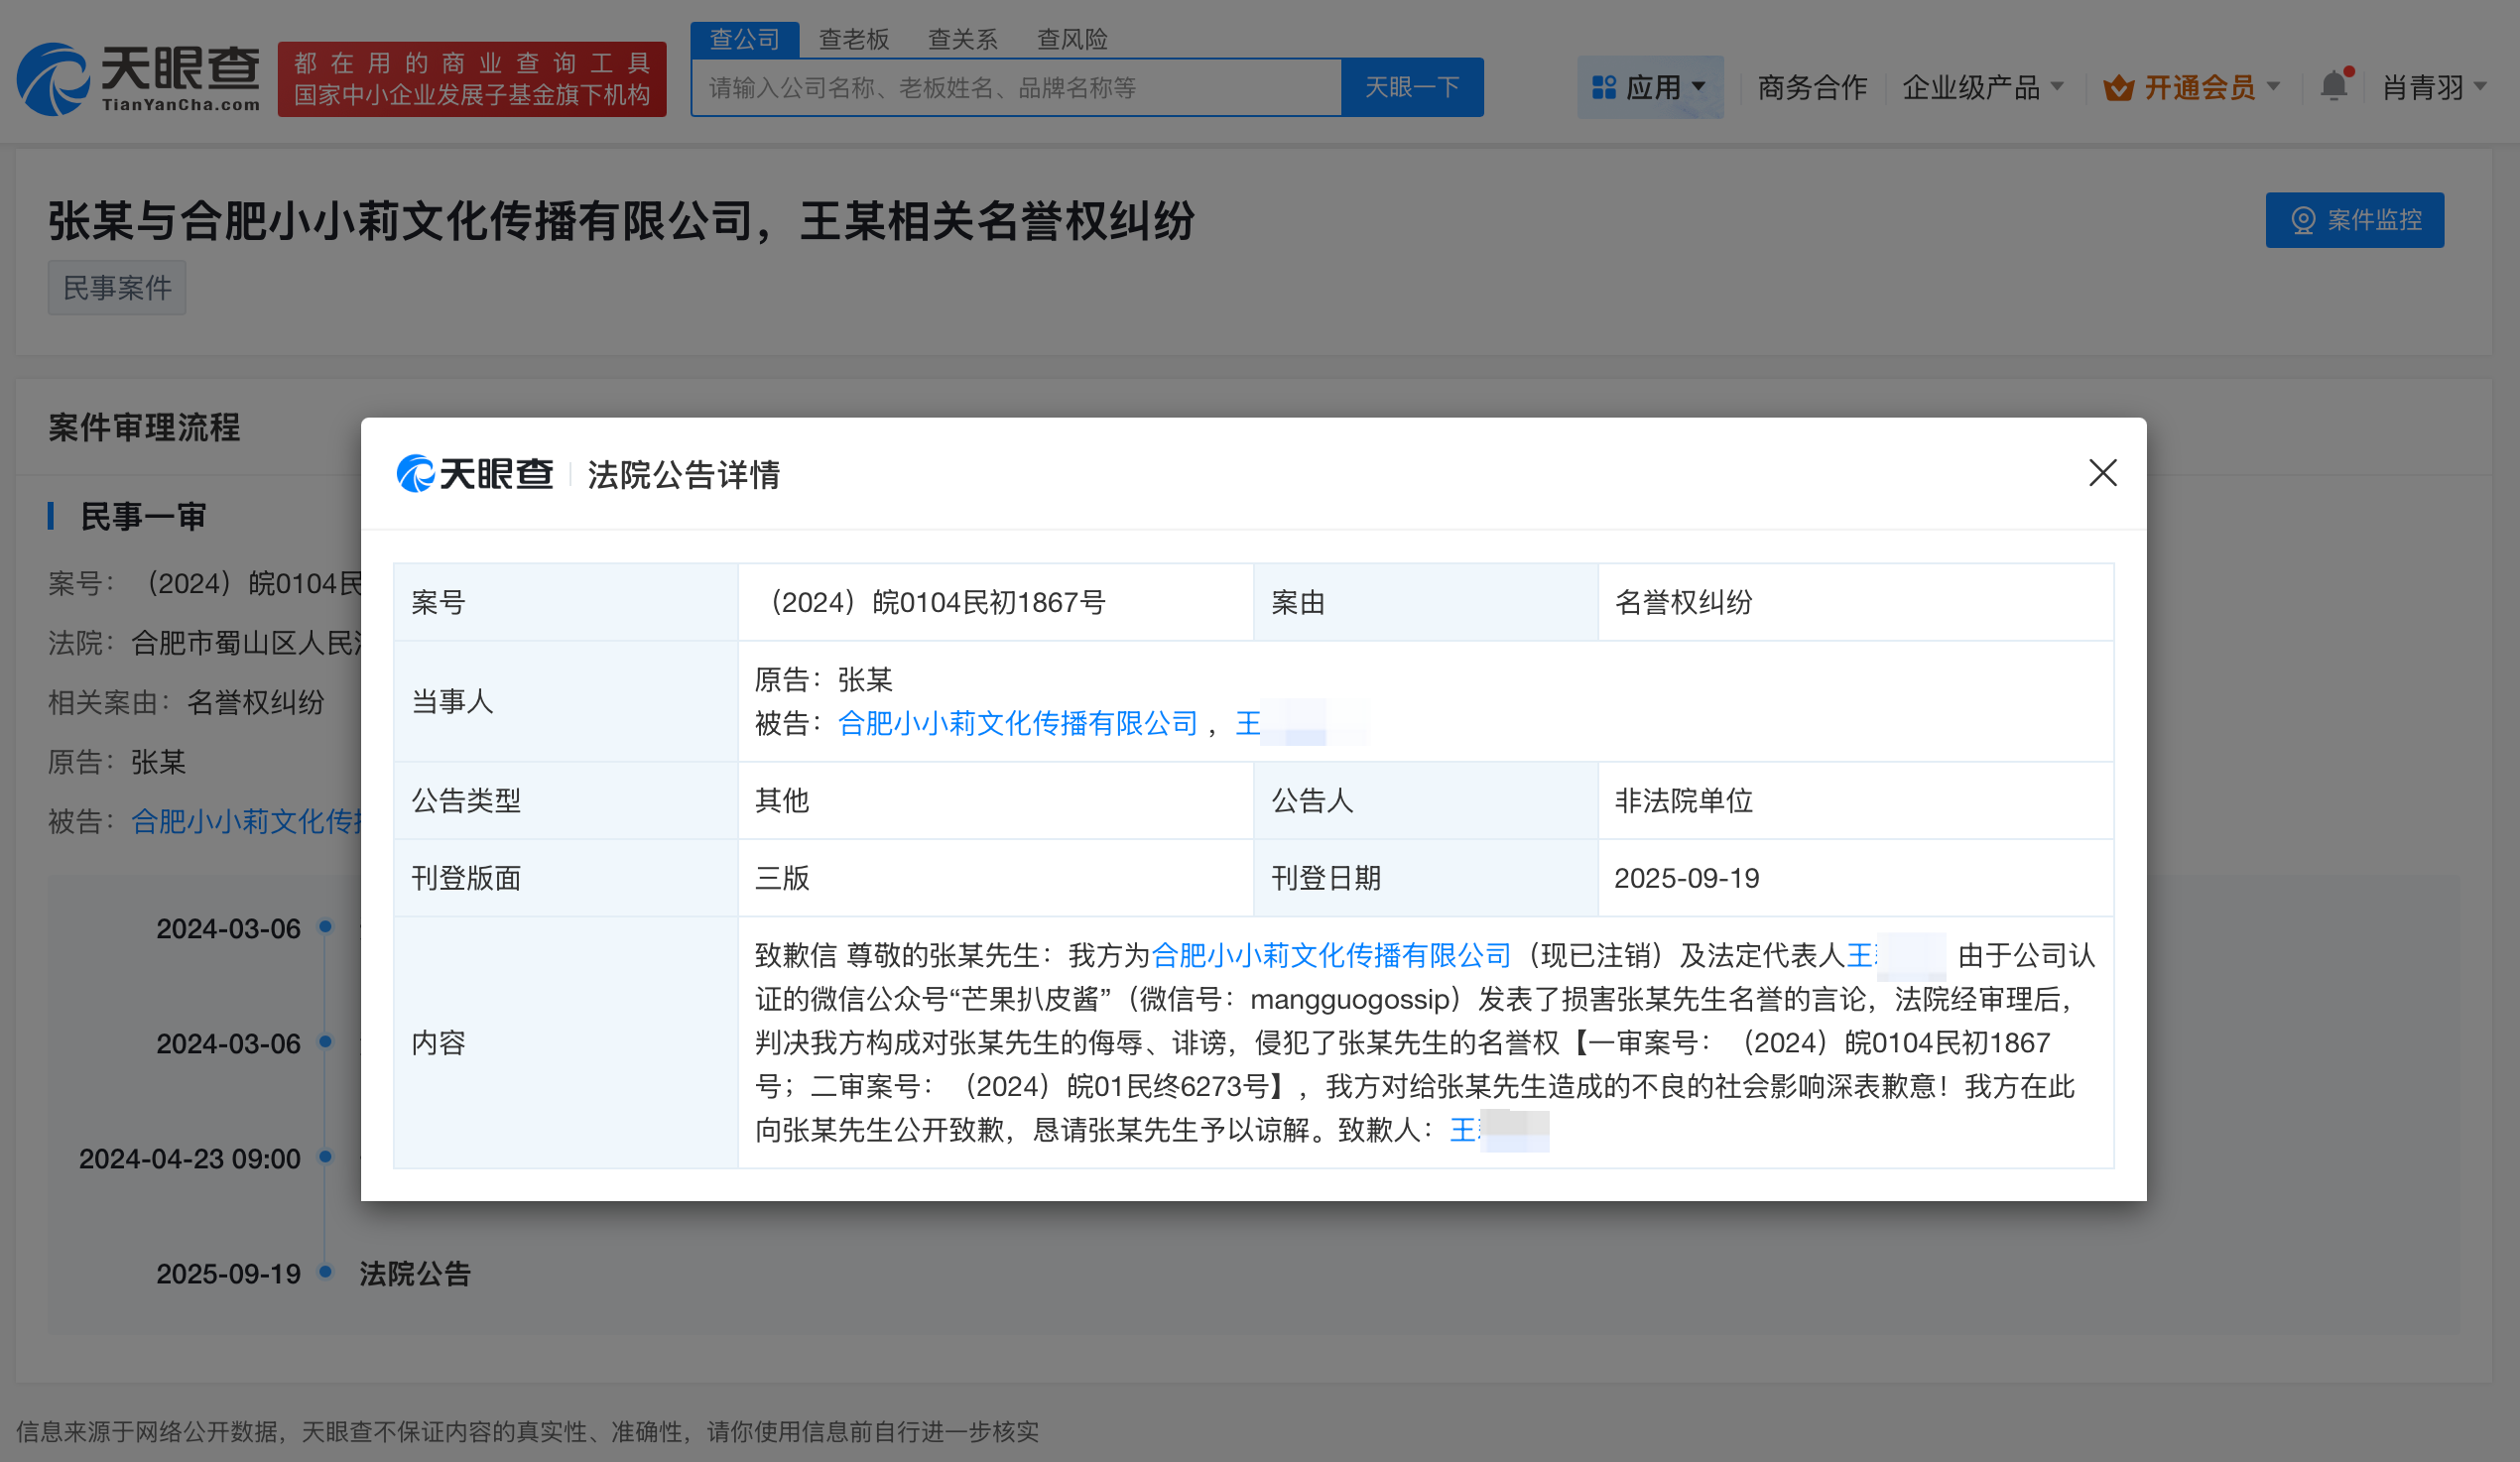
Task: Open the 合肥小小莉文化传播有限公司 company link
Action: pyautogui.click(x=1020, y=723)
